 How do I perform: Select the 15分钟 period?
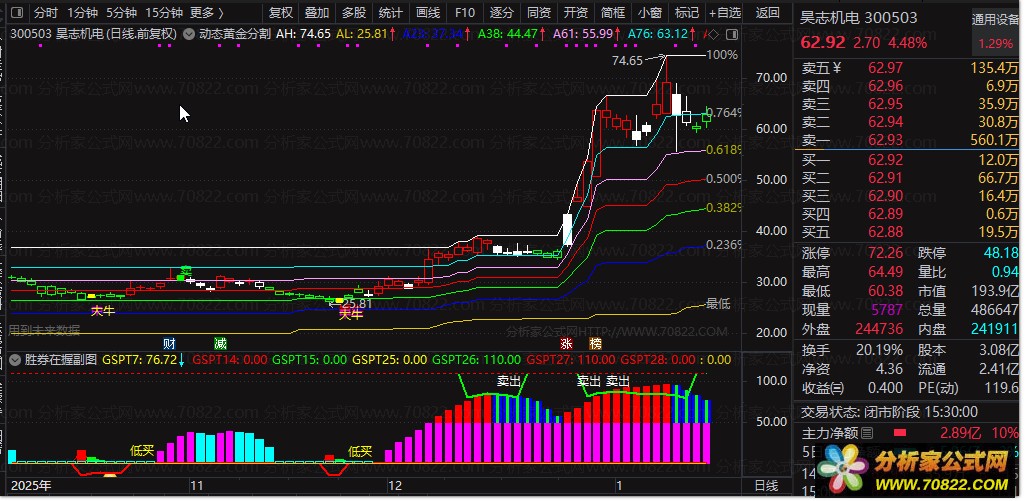click(163, 12)
